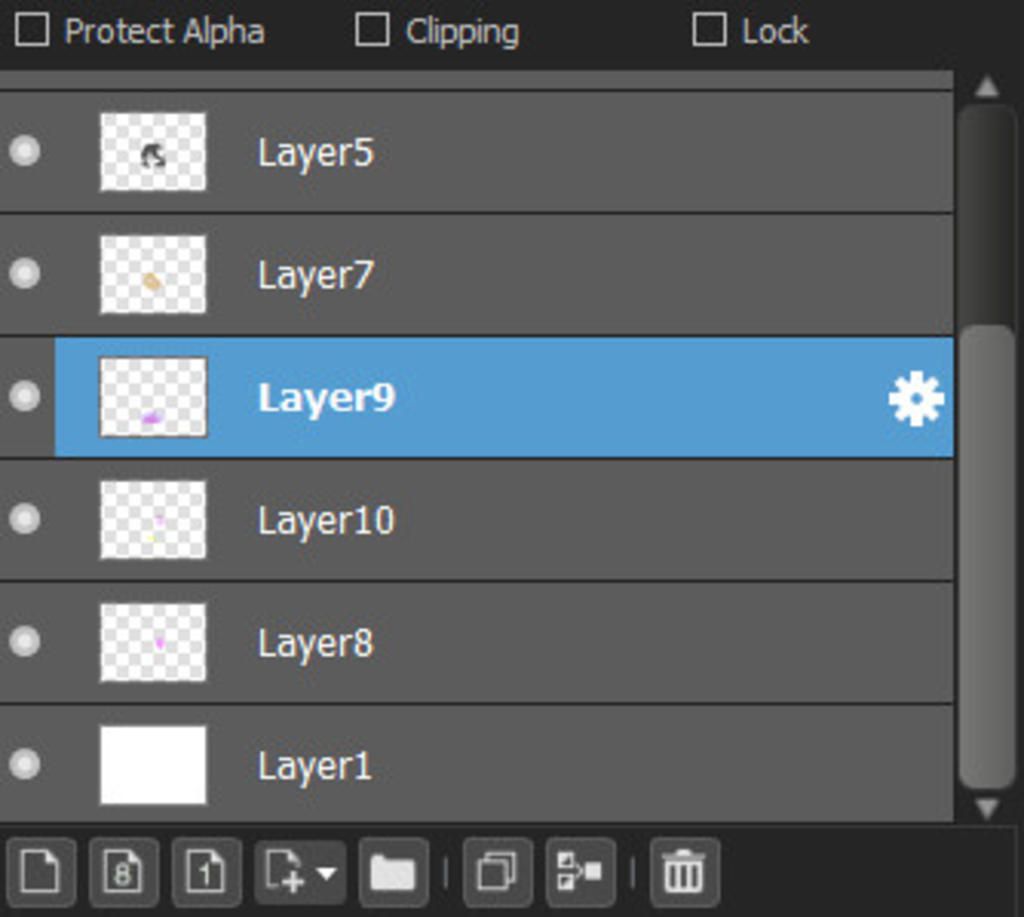Create a new color layer
The image size is (1024, 917).
(x=41, y=872)
